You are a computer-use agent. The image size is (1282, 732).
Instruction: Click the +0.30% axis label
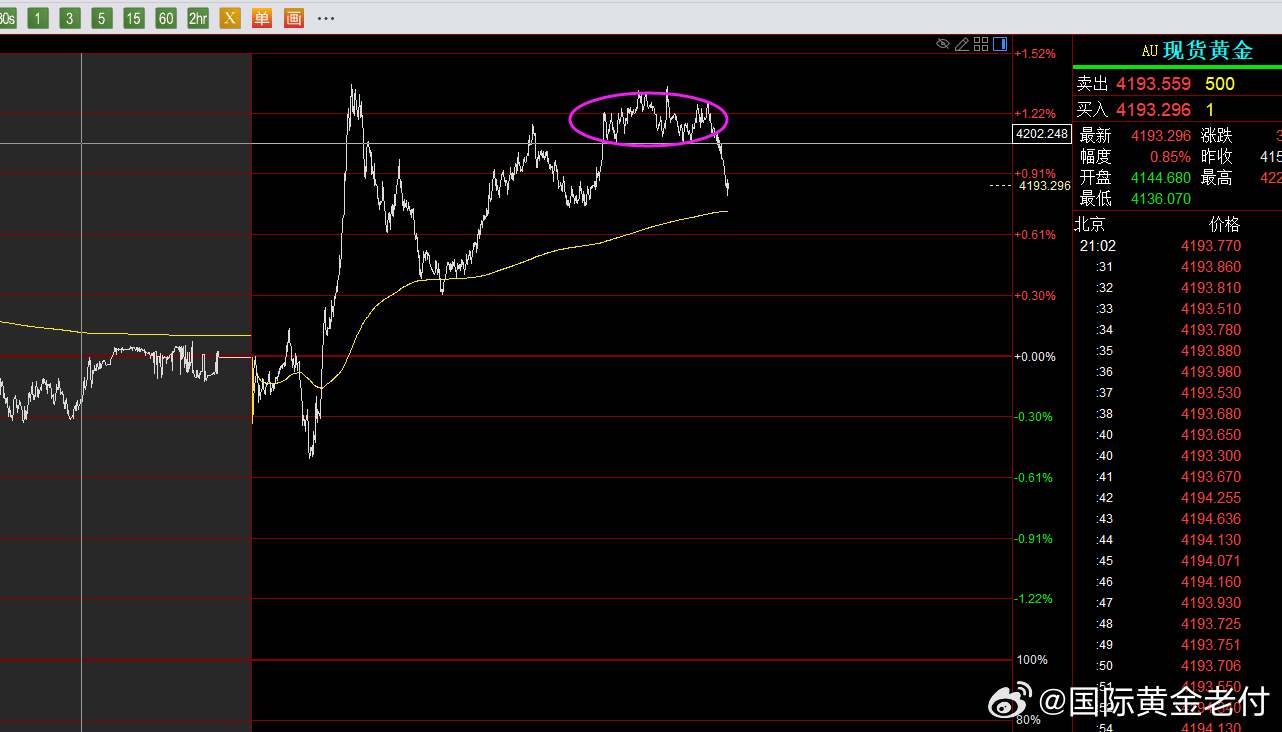click(x=1035, y=296)
